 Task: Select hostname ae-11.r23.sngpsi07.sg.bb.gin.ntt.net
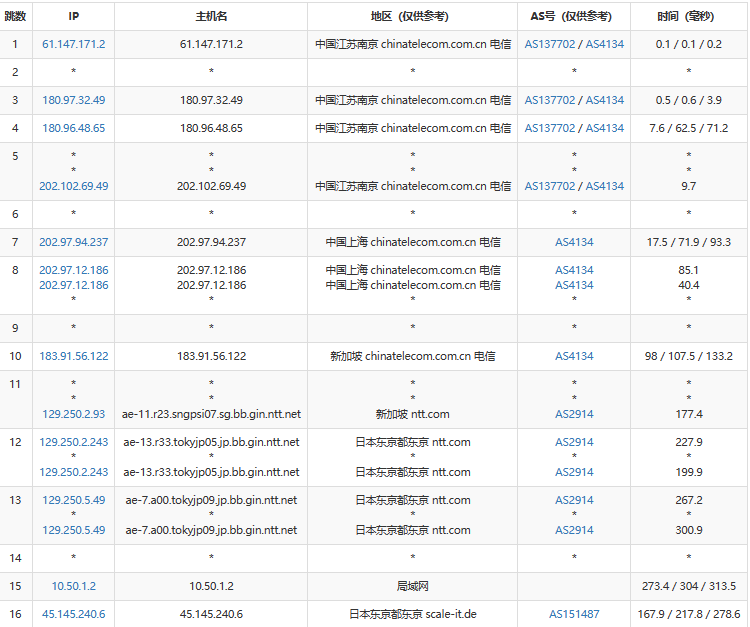coord(211,414)
